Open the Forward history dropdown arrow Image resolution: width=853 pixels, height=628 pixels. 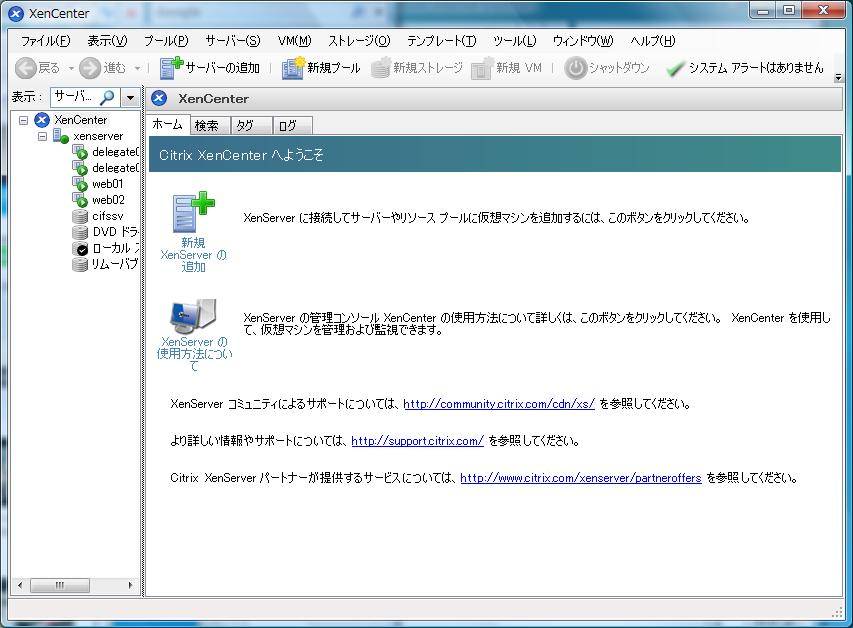(x=137, y=69)
